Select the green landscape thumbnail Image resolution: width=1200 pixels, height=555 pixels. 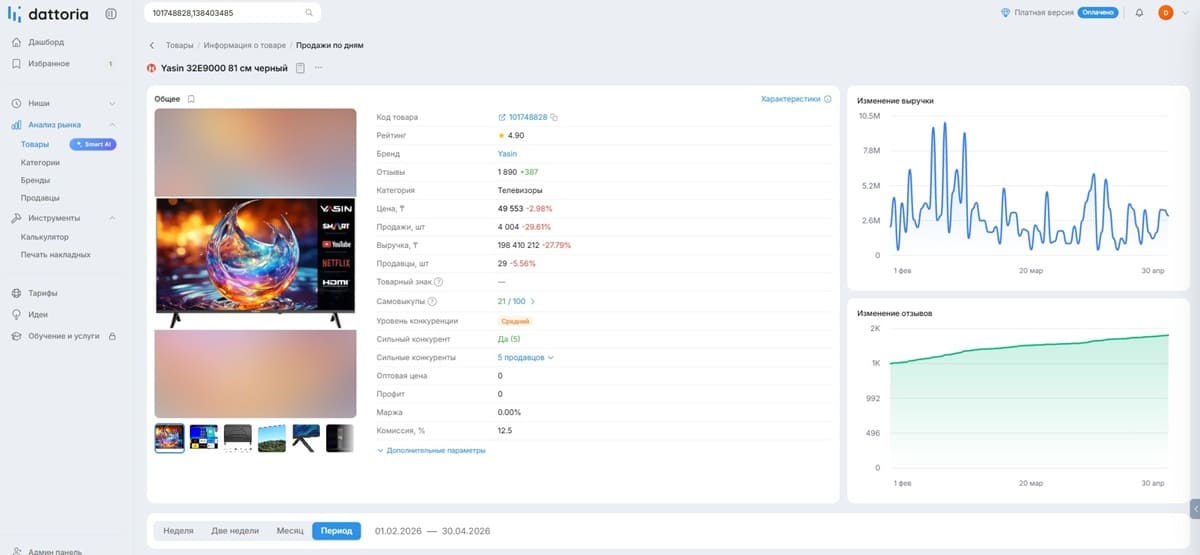tap(272, 438)
